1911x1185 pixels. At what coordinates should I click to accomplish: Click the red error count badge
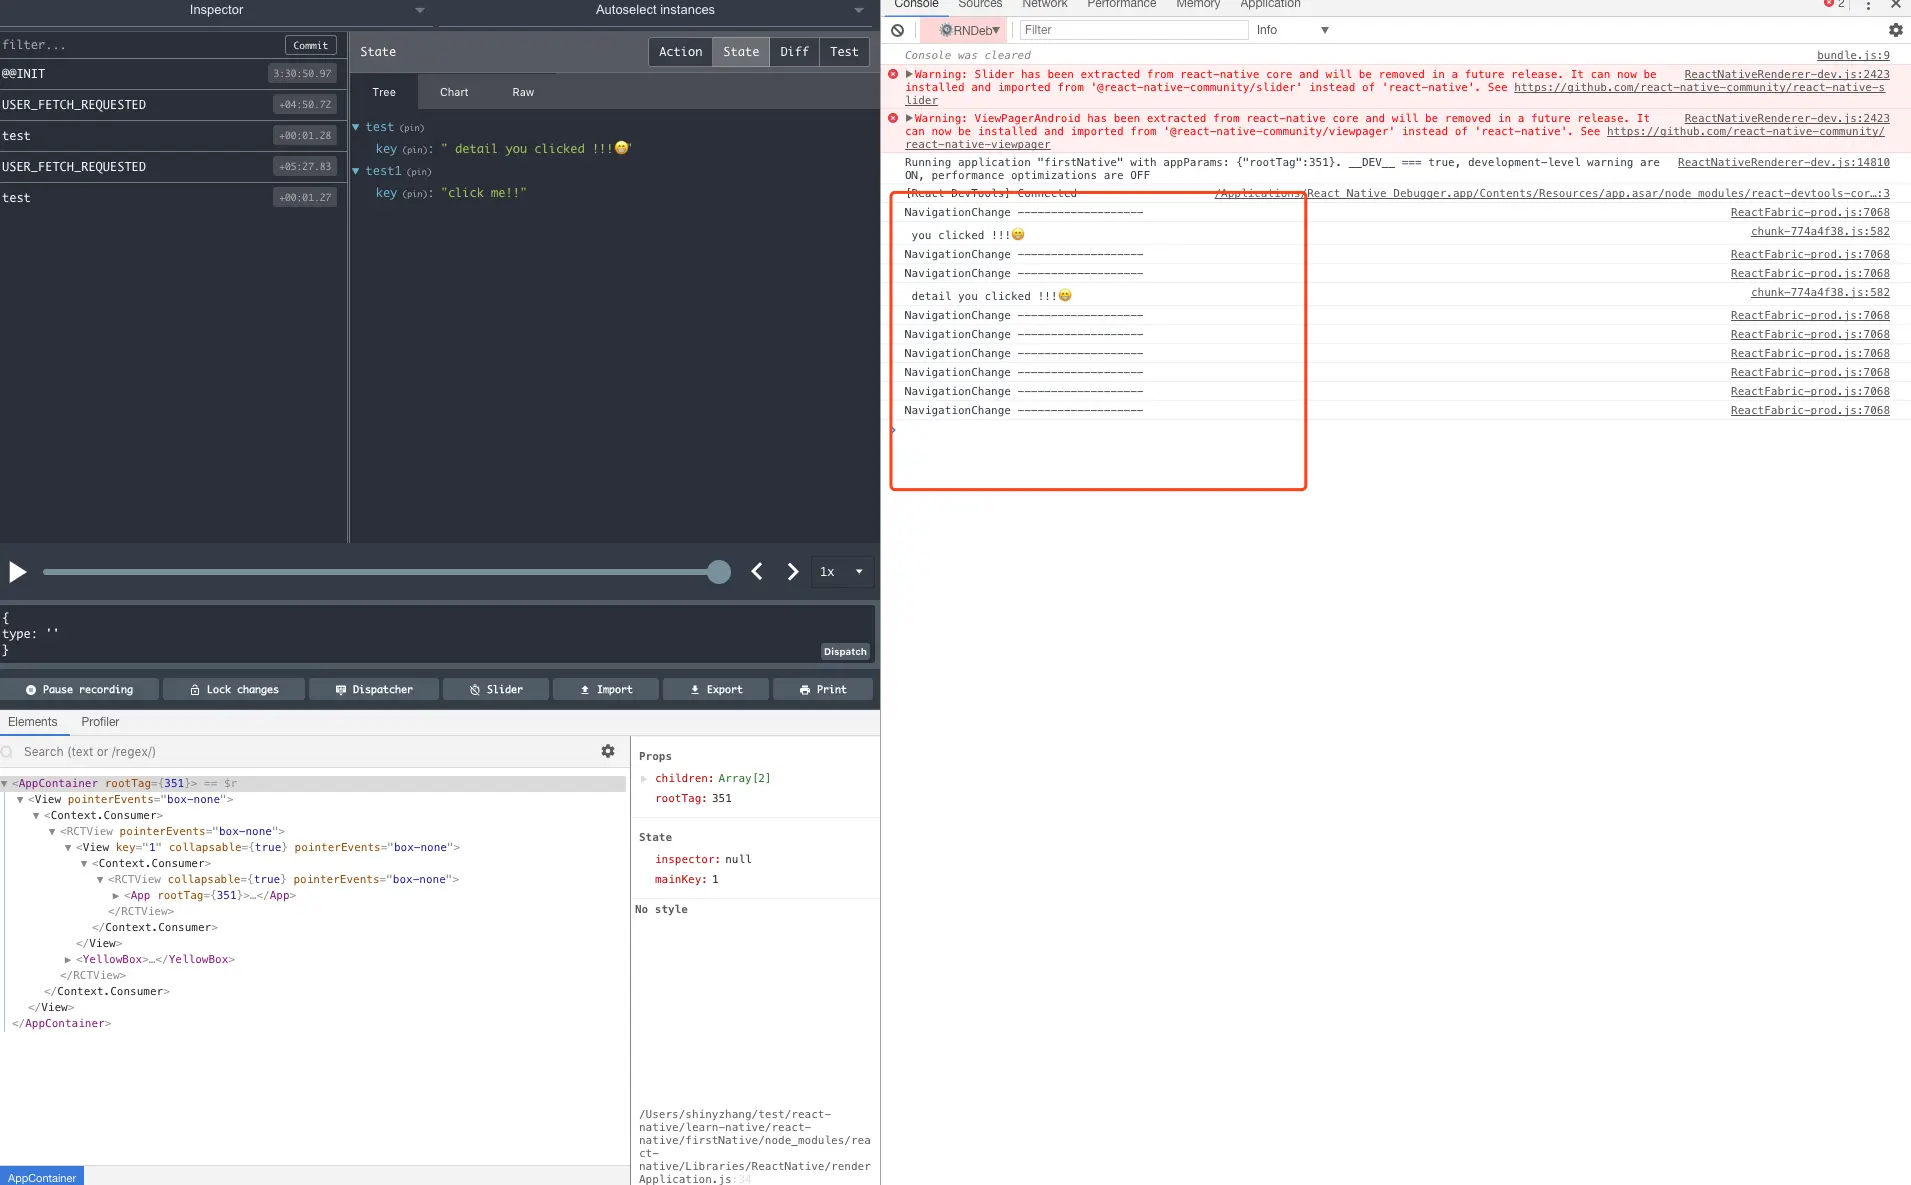[1834, 4]
